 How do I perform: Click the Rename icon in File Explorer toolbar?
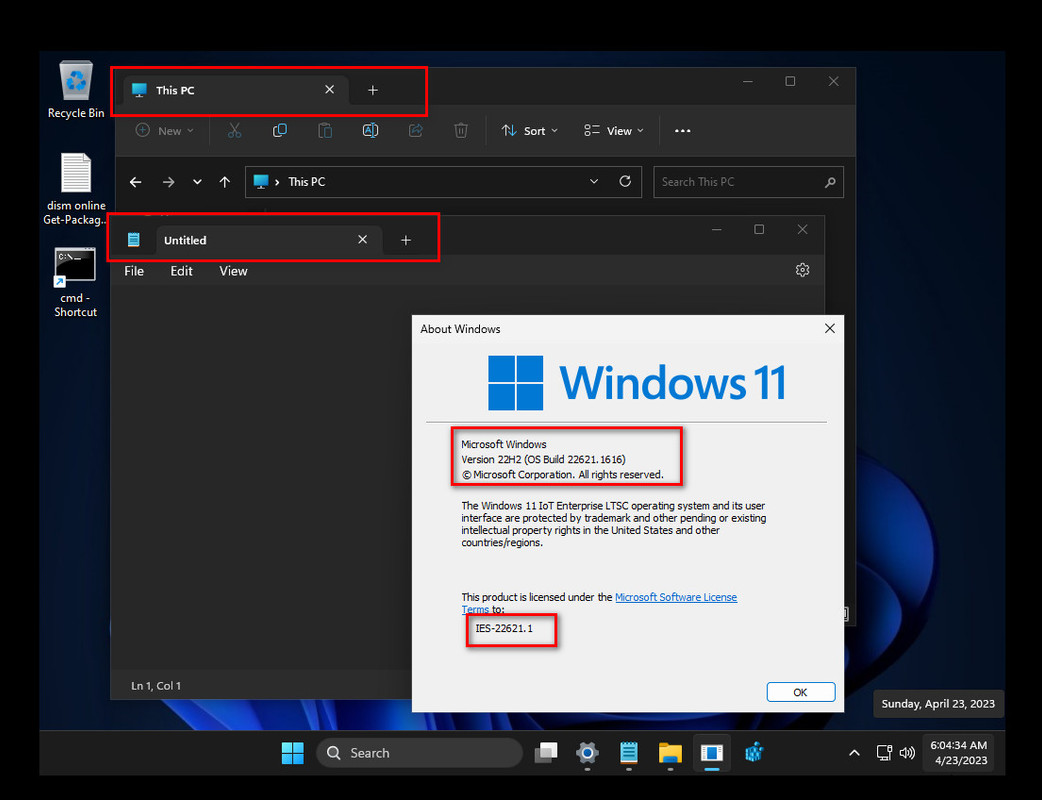370,131
